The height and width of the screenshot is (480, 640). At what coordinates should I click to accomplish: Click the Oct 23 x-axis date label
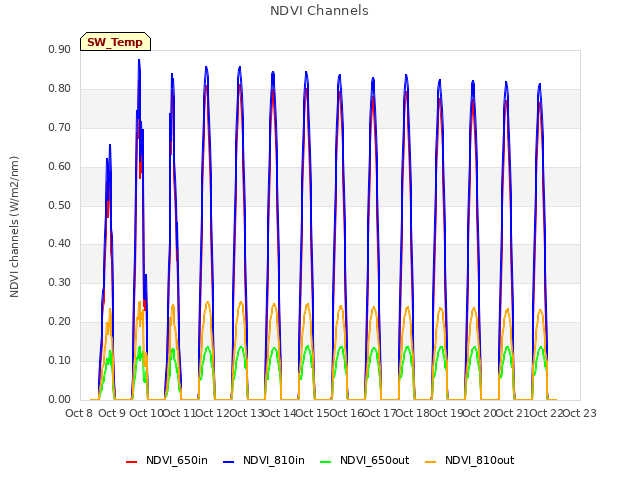coord(580,413)
